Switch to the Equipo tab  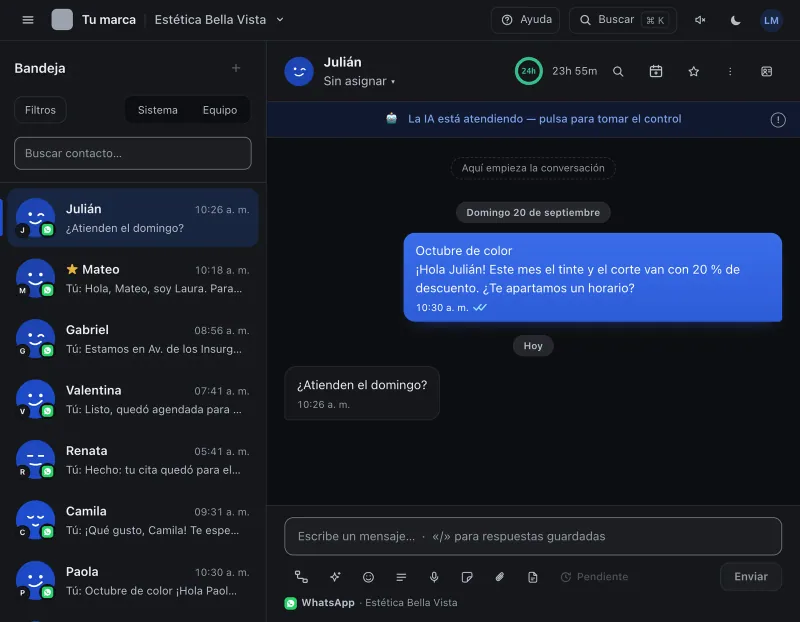pyautogui.click(x=220, y=110)
